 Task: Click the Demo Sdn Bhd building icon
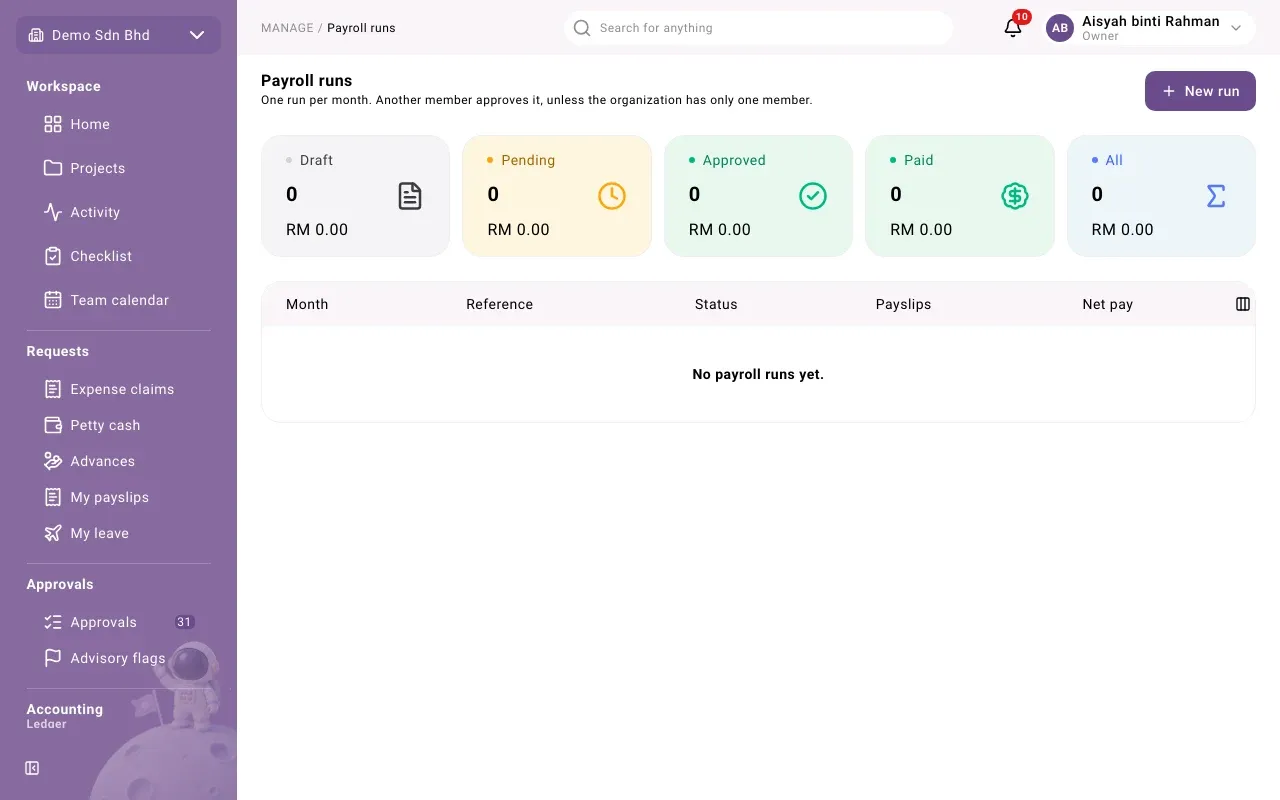(x=36, y=35)
